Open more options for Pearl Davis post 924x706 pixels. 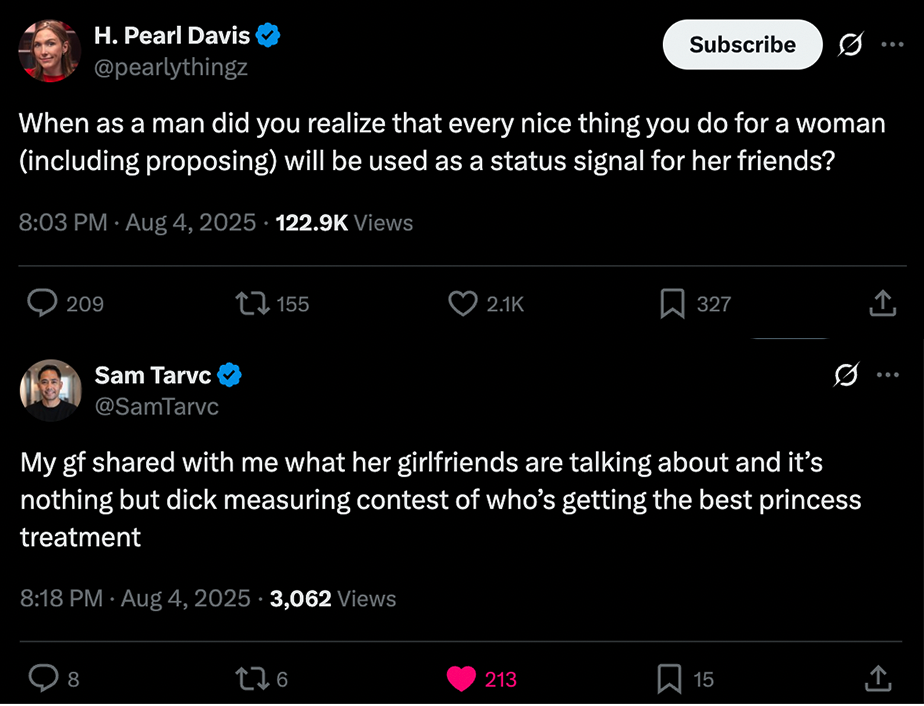click(x=891, y=45)
